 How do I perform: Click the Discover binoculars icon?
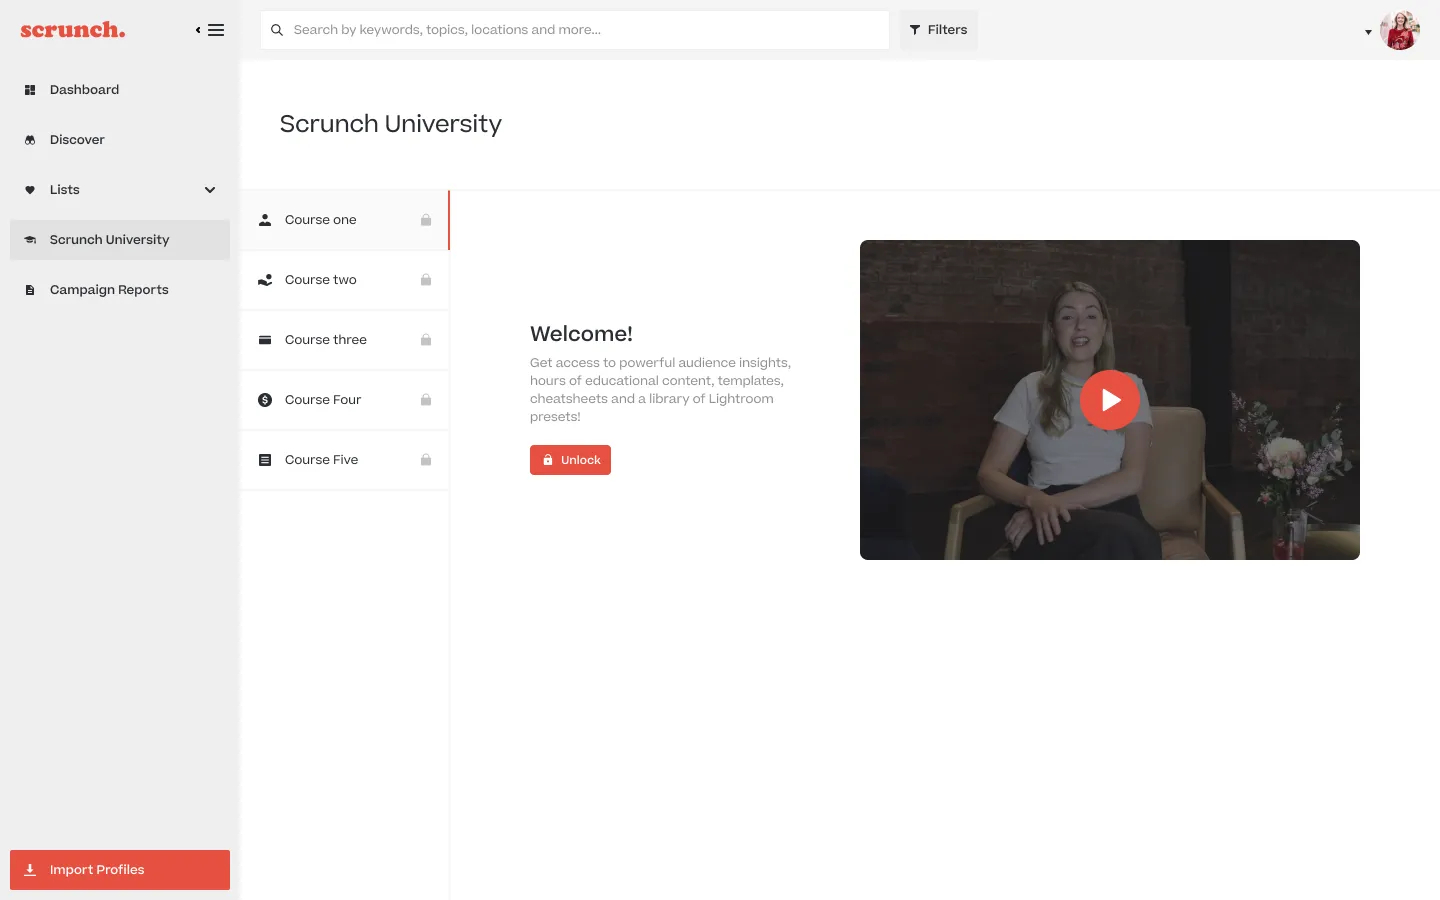pyautogui.click(x=30, y=140)
